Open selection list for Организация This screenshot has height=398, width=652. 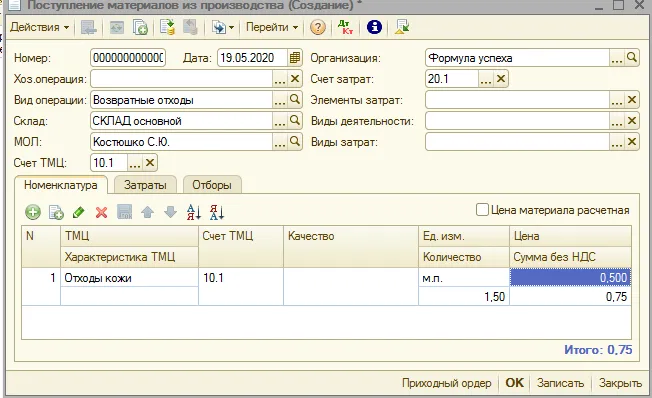617,58
